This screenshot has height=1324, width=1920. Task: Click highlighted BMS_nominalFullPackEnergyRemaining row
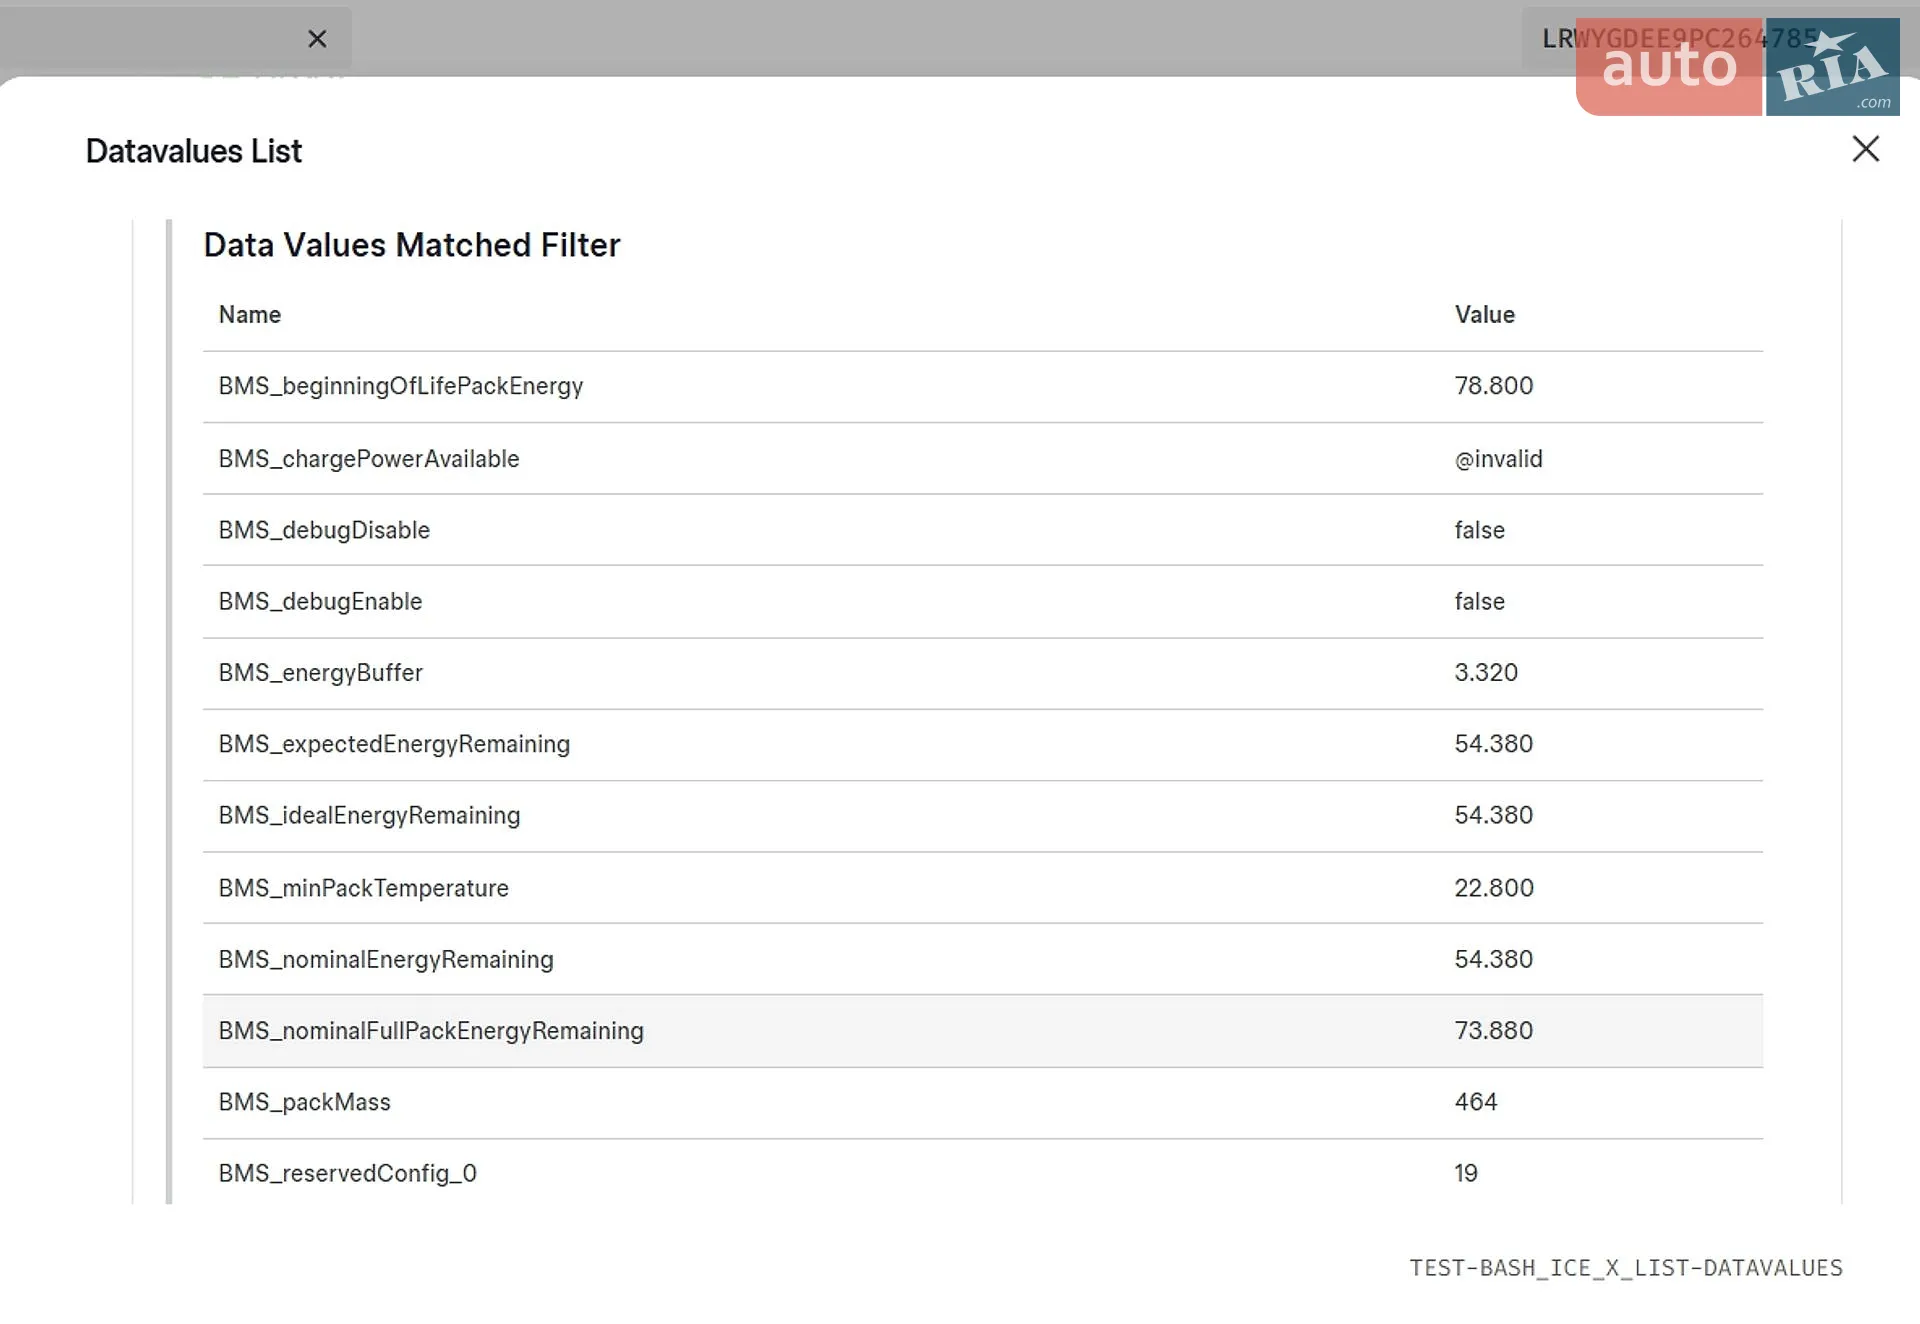[x=982, y=1031]
